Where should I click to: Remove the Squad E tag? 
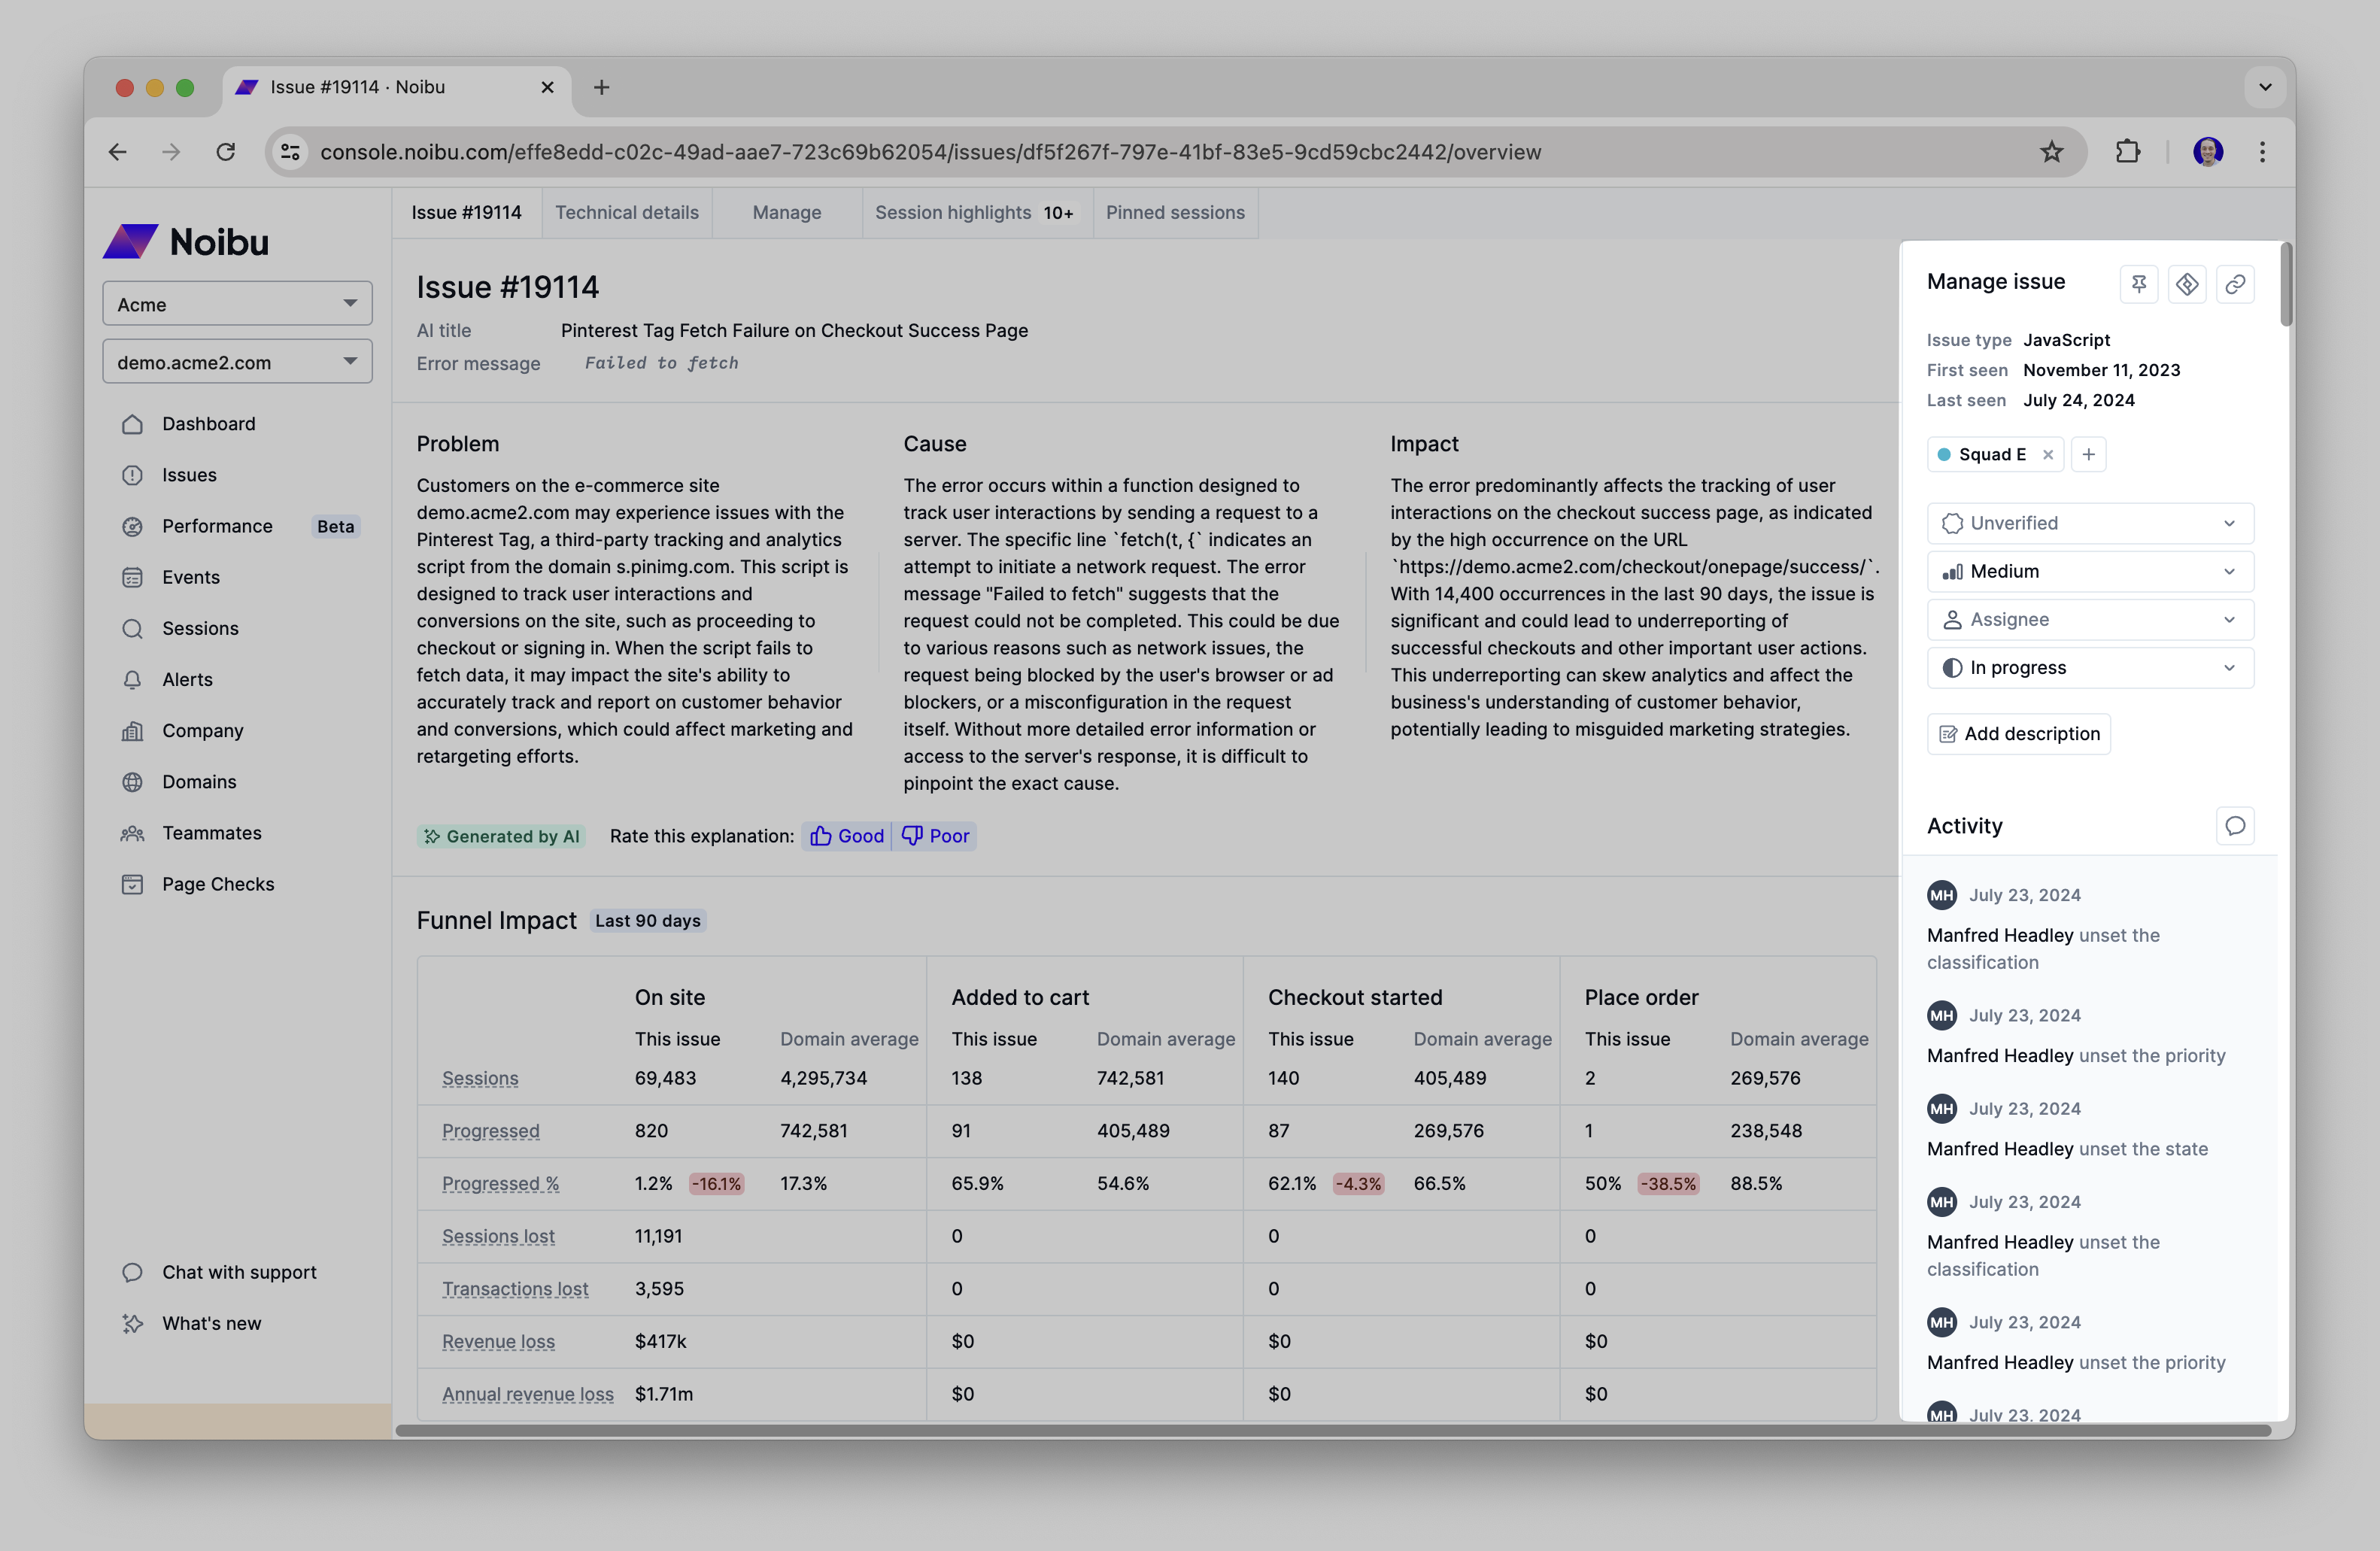coord(2048,454)
